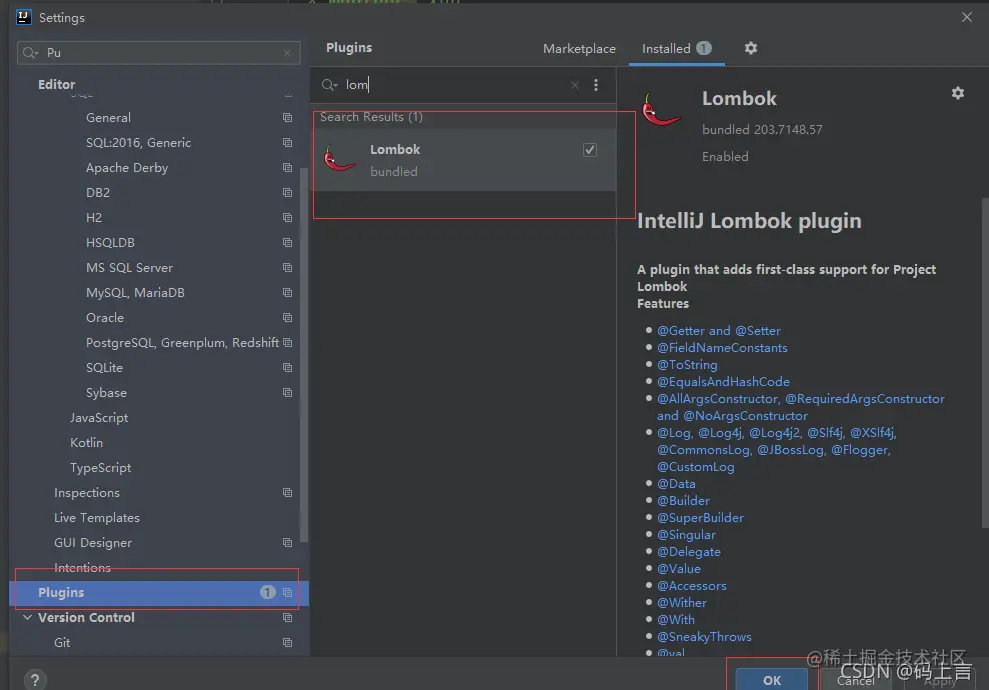The height and width of the screenshot is (690, 989).
Task: Click project-level icon next to Oracle
Action: (288, 317)
